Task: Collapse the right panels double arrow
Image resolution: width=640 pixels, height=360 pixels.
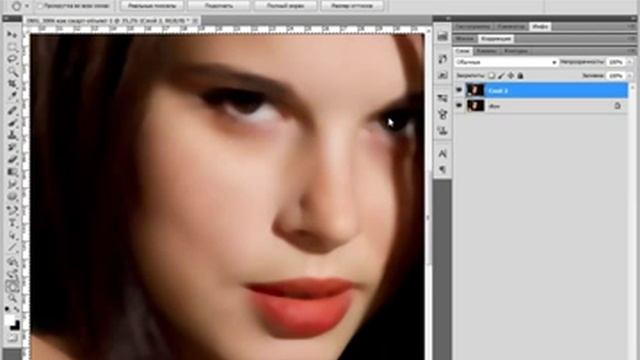Action: tap(633, 18)
